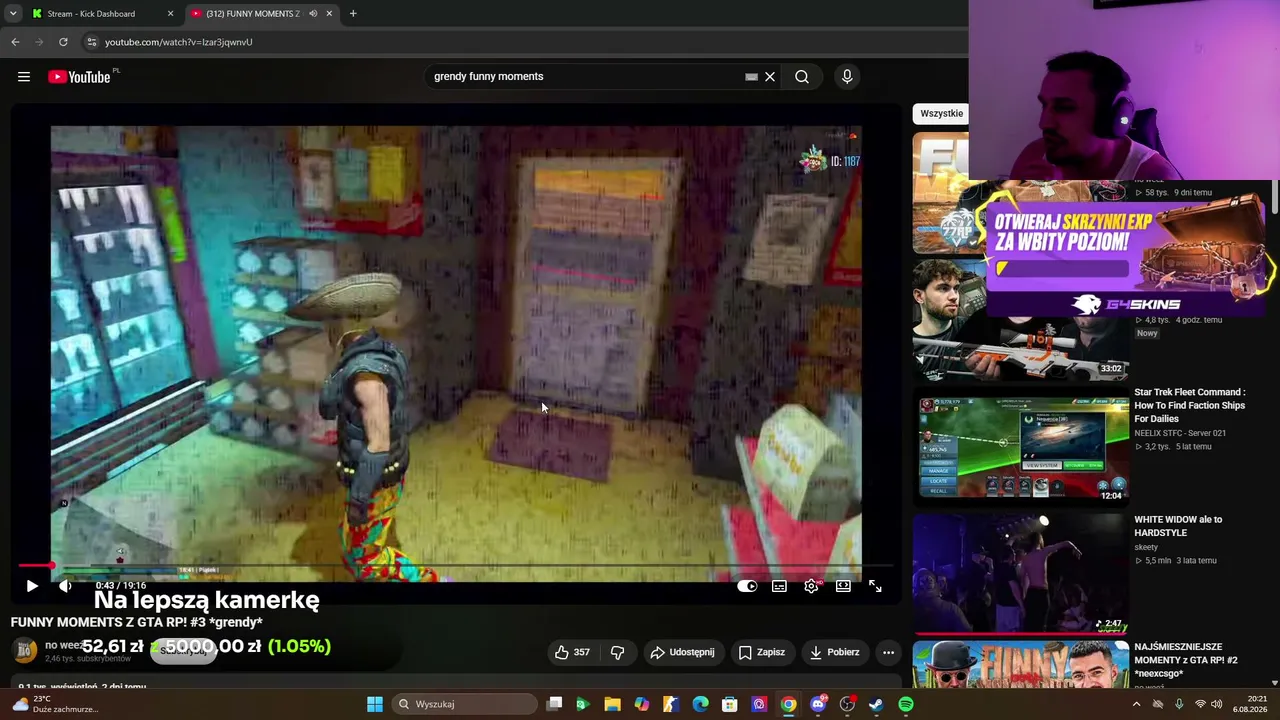The width and height of the screenshot is (1280, 720).
Task: Open OBS Studio from the taskbar
Action: tap(847, 704)
